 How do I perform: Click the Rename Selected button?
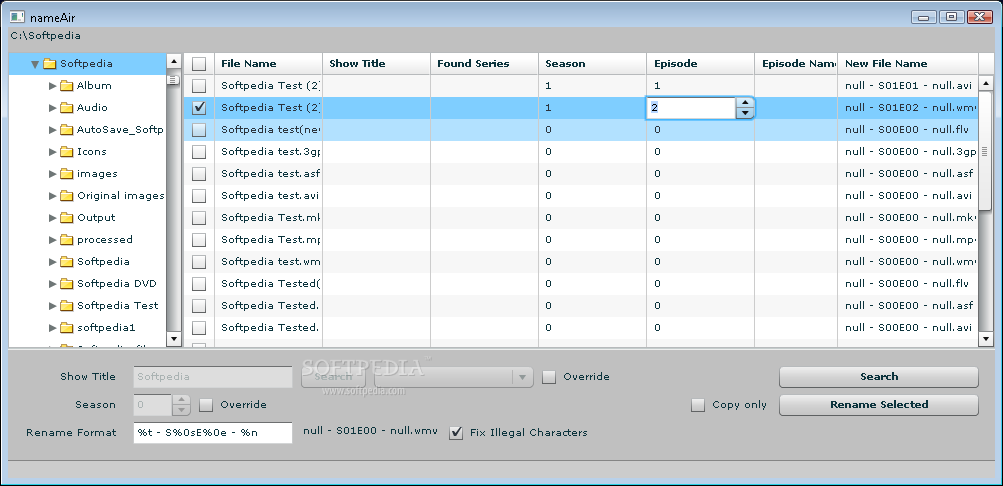878,405
